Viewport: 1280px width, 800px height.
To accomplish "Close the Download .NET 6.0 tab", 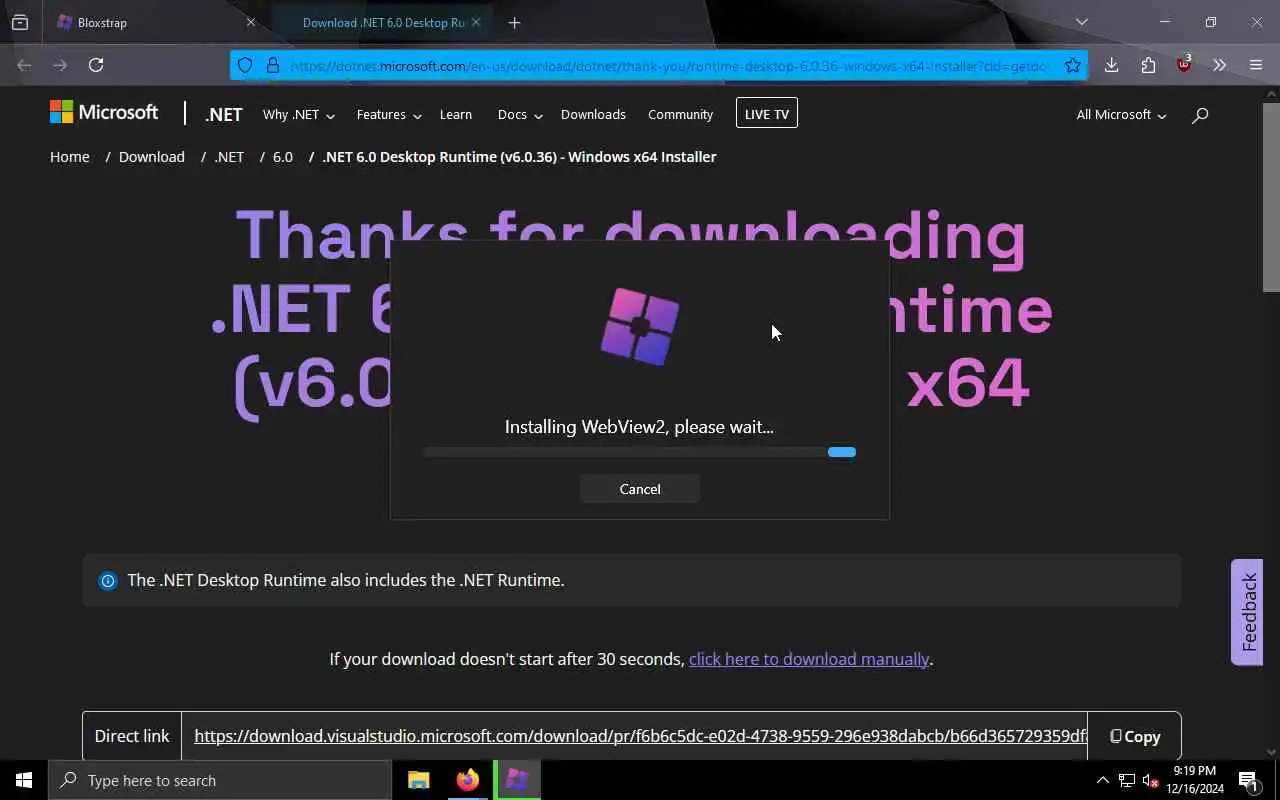I will pos(476,22).
